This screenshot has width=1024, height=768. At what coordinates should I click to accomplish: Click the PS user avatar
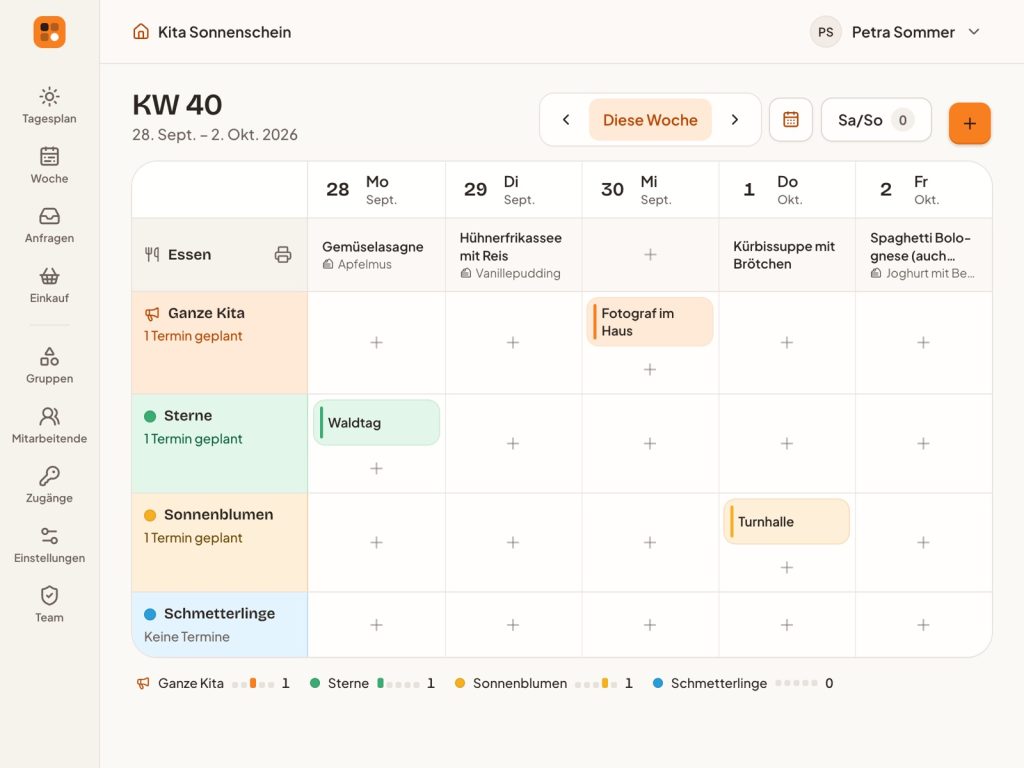click(x=825, y=32)
